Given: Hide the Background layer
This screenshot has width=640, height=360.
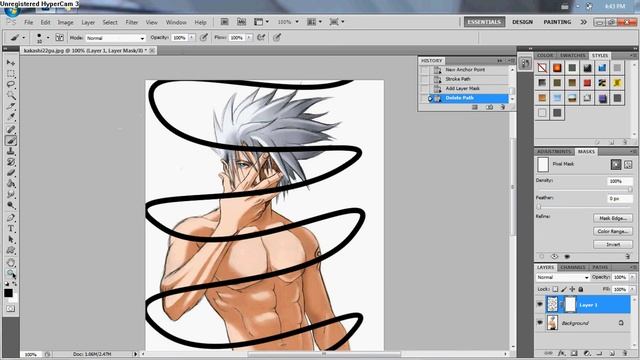Looking at the screenshot, I should (540, 323).
